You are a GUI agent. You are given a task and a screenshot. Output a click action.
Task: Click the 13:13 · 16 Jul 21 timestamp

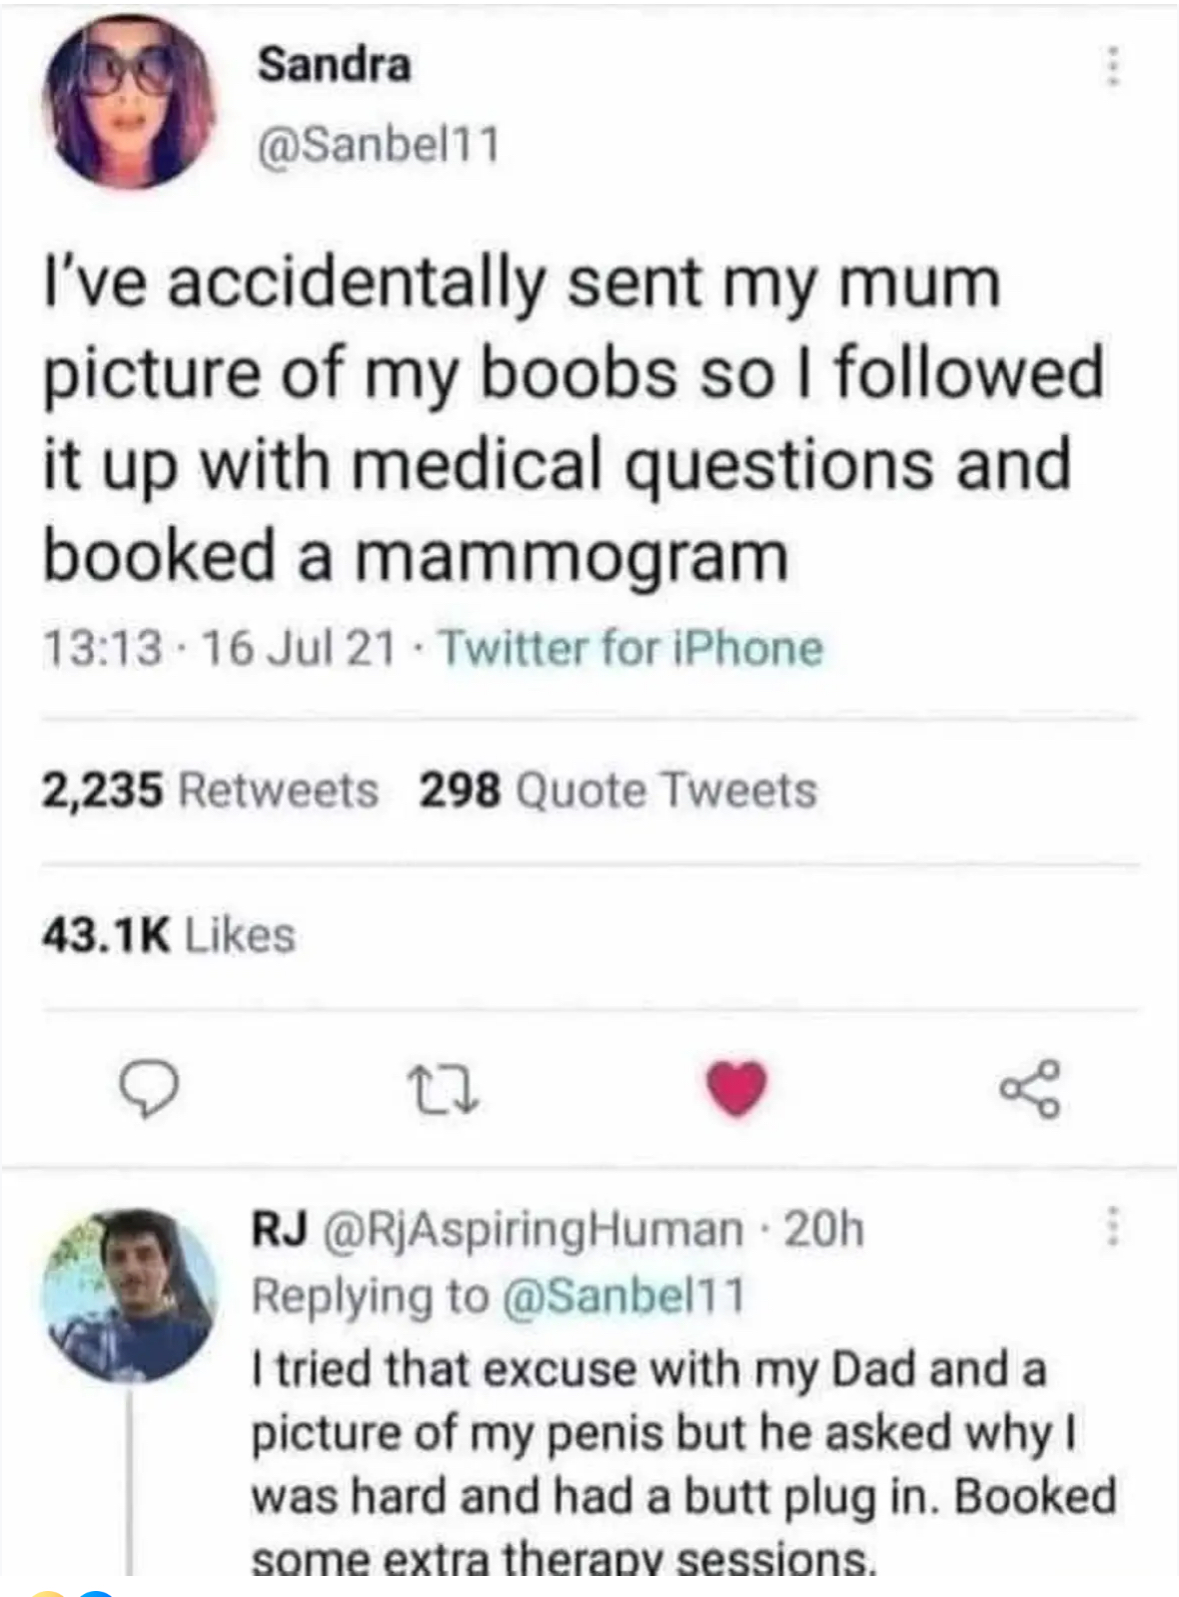pyautogui.click(x=218, y=648)
